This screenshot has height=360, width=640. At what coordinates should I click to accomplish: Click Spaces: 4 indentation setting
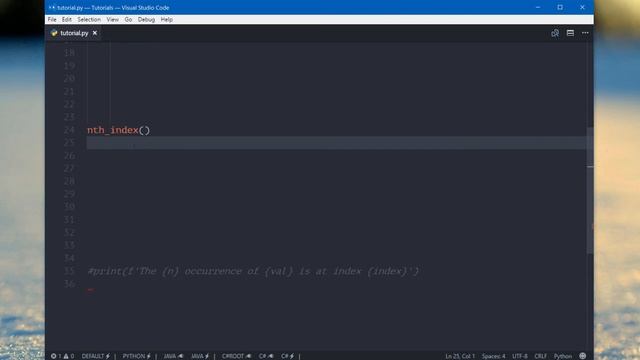click(493, 356)
